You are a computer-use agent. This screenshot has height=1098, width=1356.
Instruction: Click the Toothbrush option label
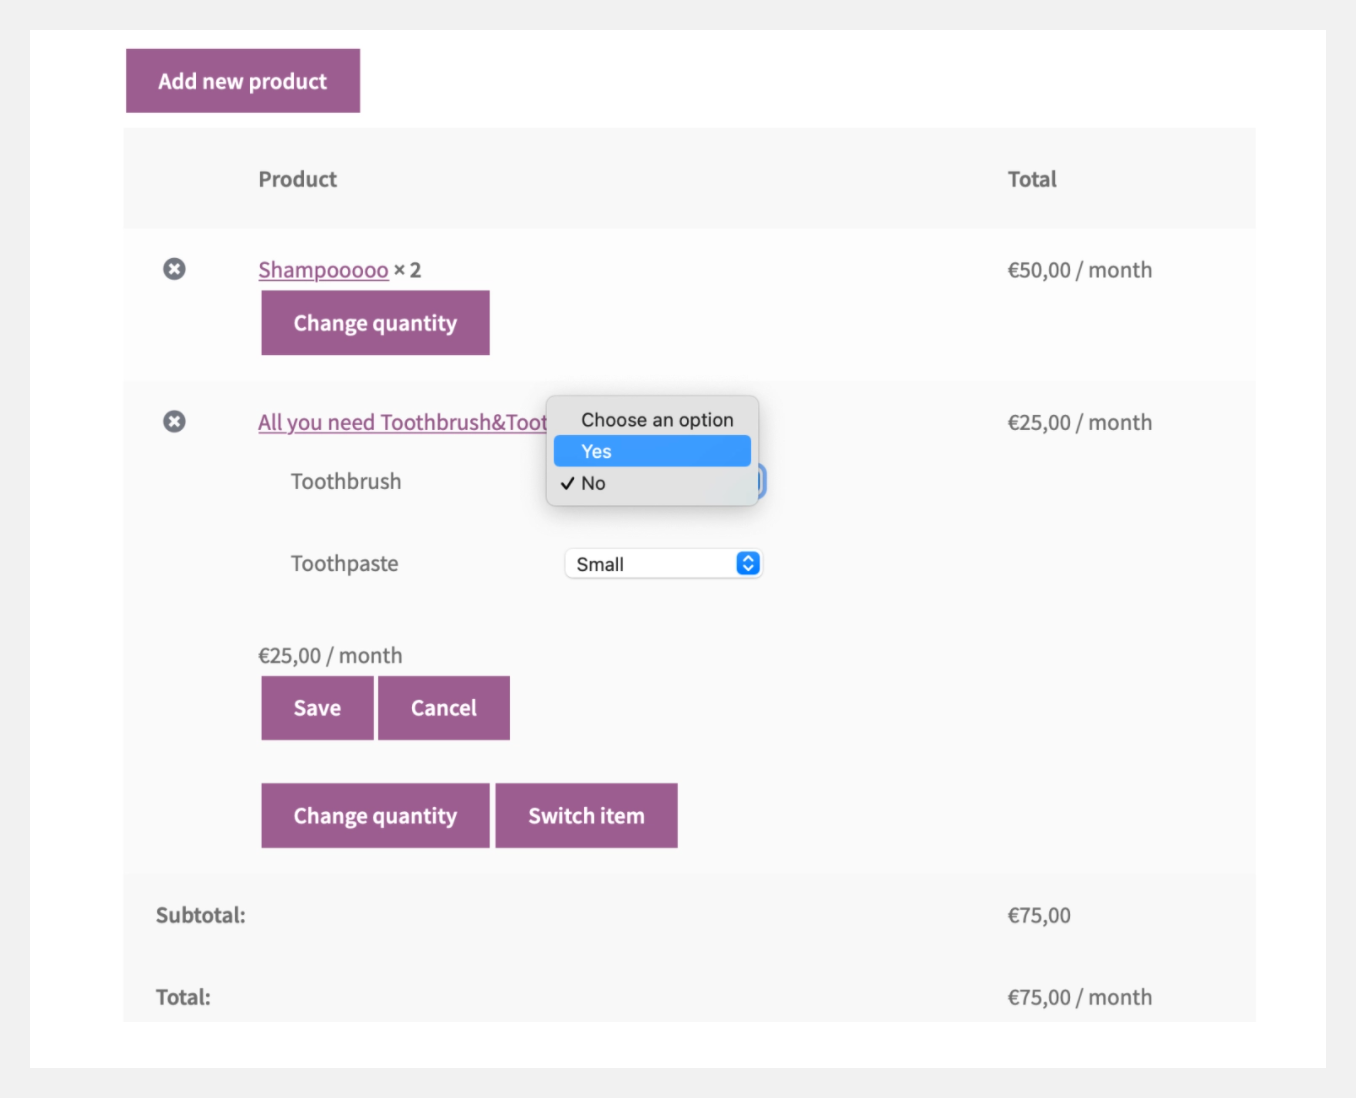(x=346, y=482)
